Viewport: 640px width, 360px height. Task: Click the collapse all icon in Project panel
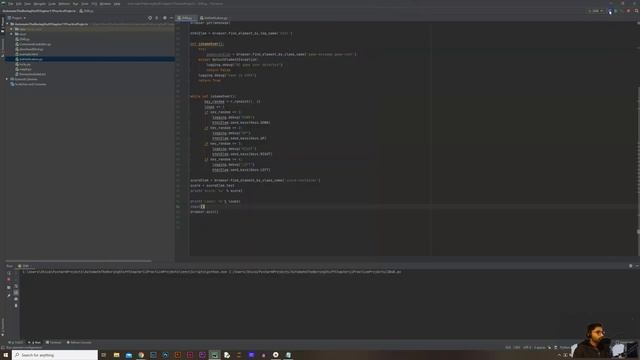157,18
